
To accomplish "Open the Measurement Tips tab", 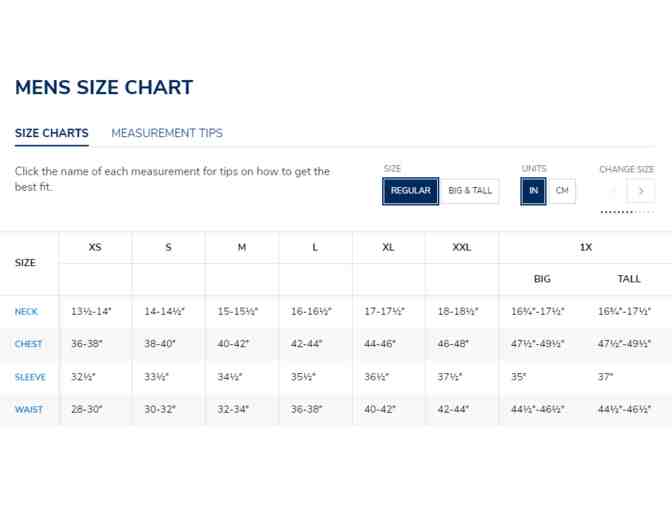I will (x=167, y=133).
